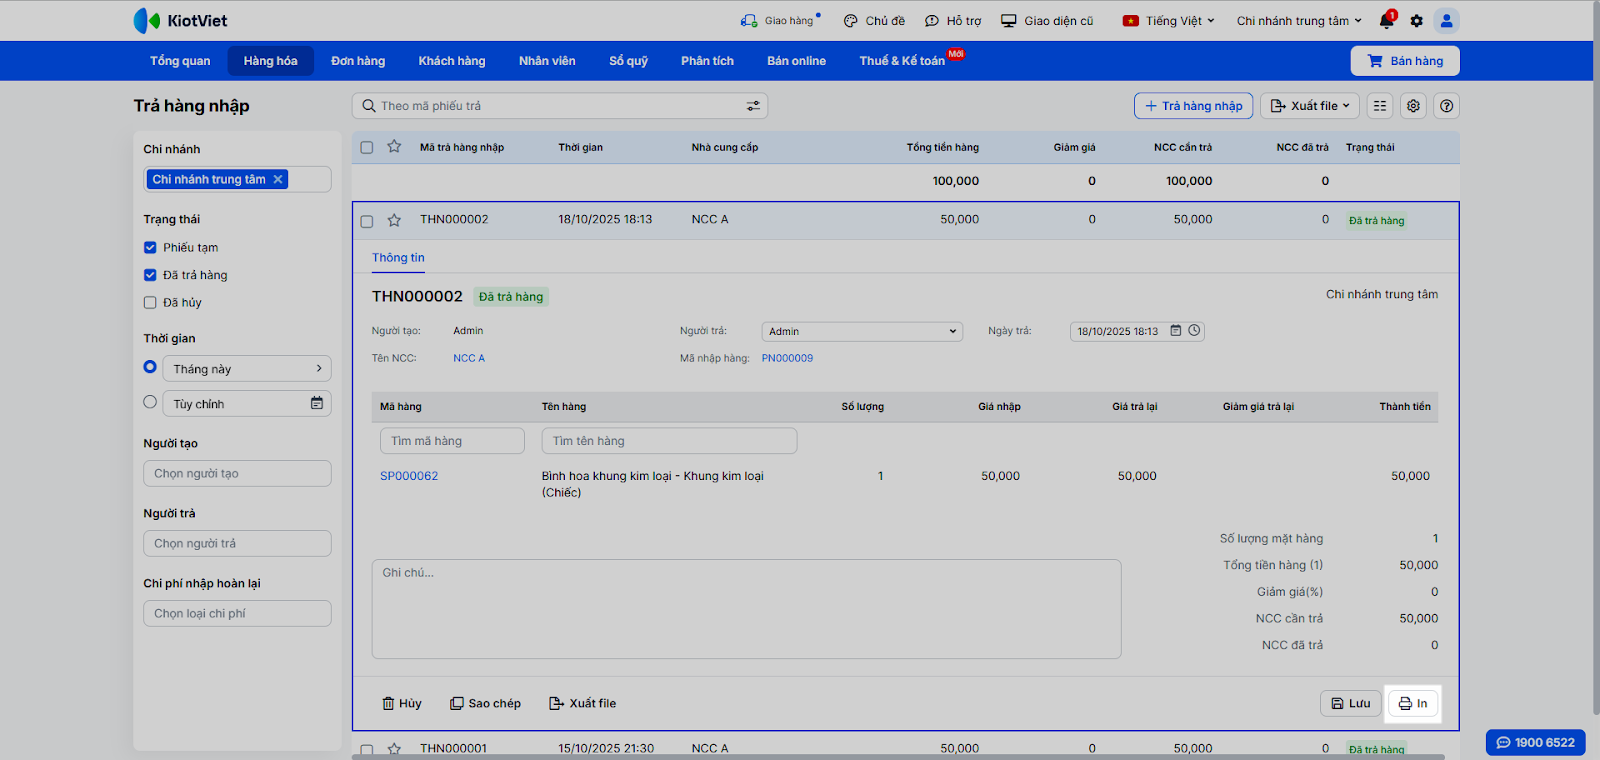Expand the Tháng này time range selector
Viewport: 1600px width, 760px height.
247,369
